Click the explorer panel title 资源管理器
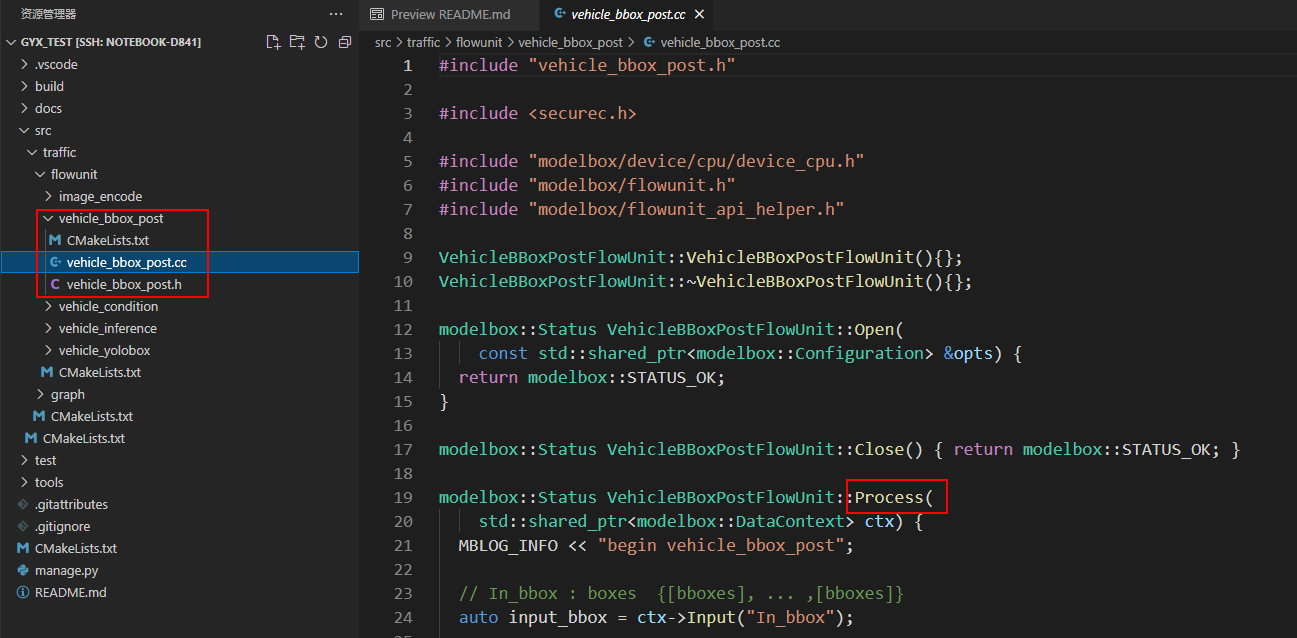 pyautogui.click(x=48, y=14)
